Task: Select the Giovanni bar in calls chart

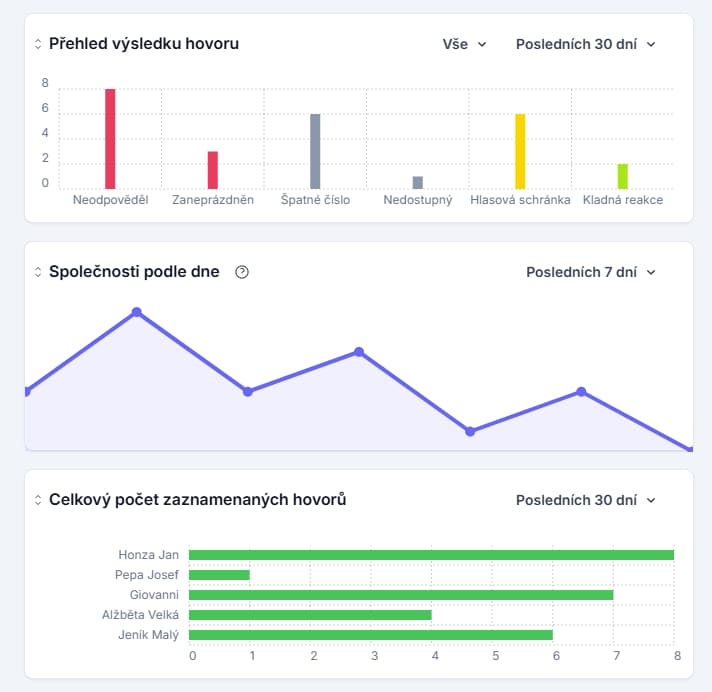Action: click(400, 595)
